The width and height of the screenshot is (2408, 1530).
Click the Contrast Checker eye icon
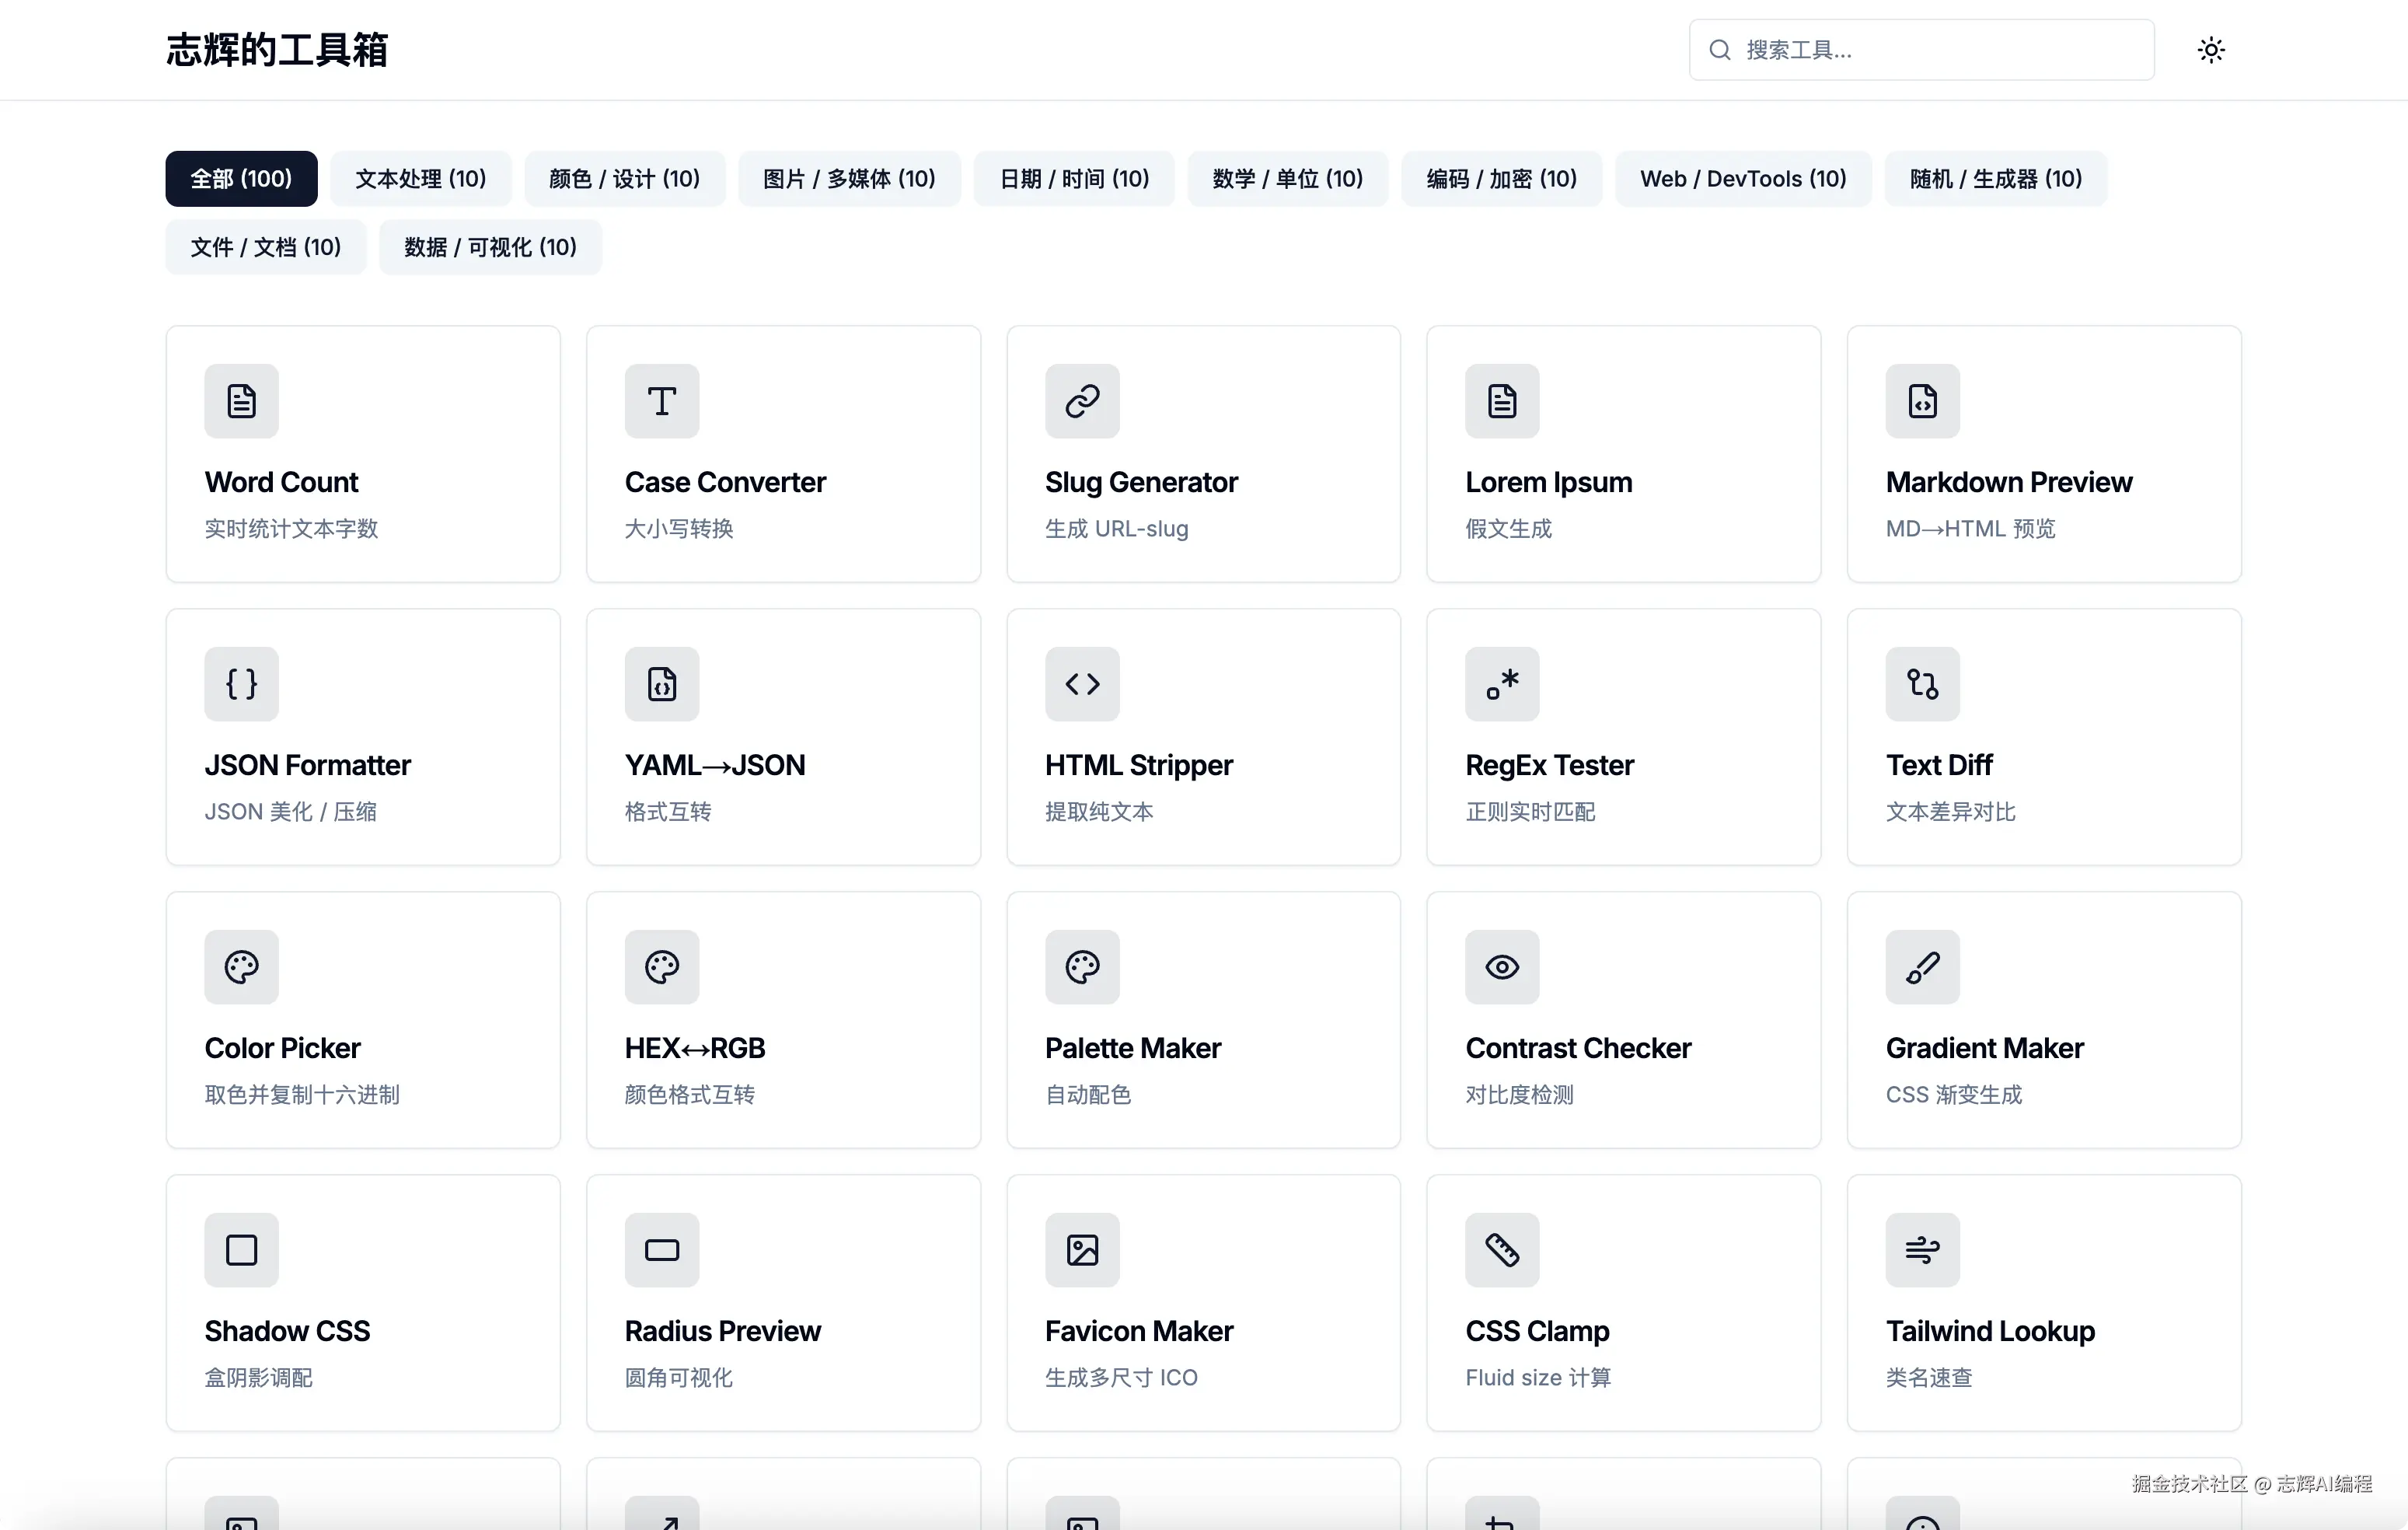(1502, 967)
